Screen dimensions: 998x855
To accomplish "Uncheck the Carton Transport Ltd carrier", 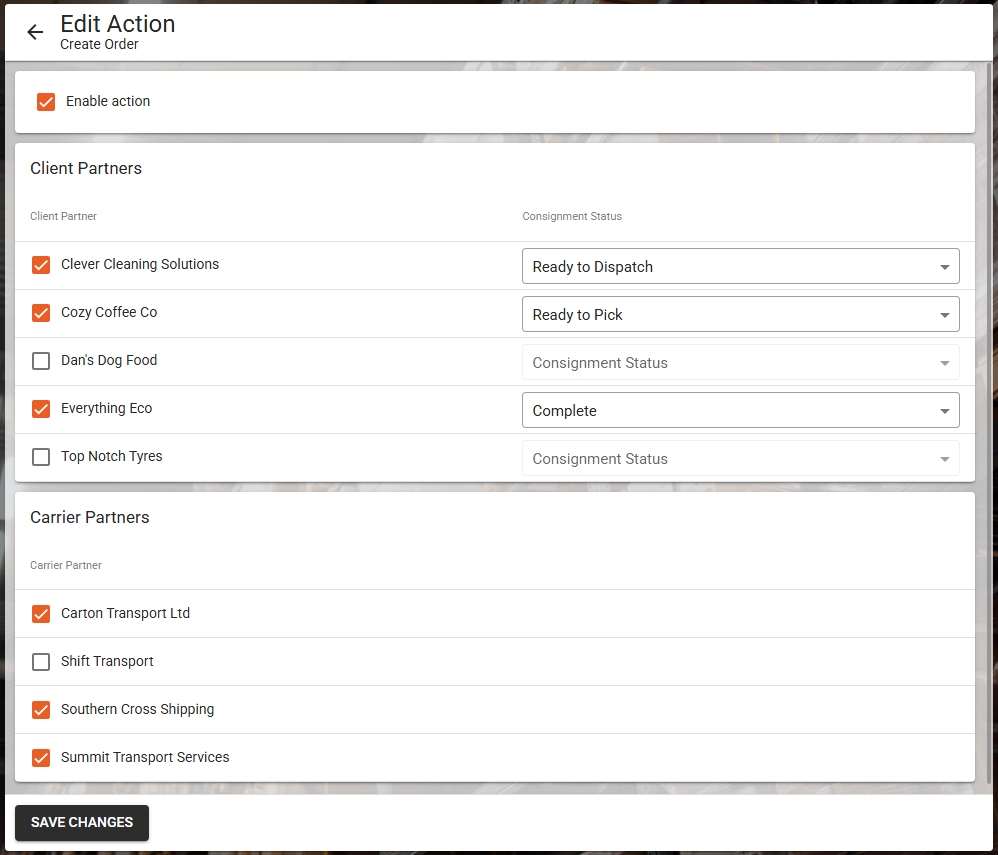I will (41, 614).
